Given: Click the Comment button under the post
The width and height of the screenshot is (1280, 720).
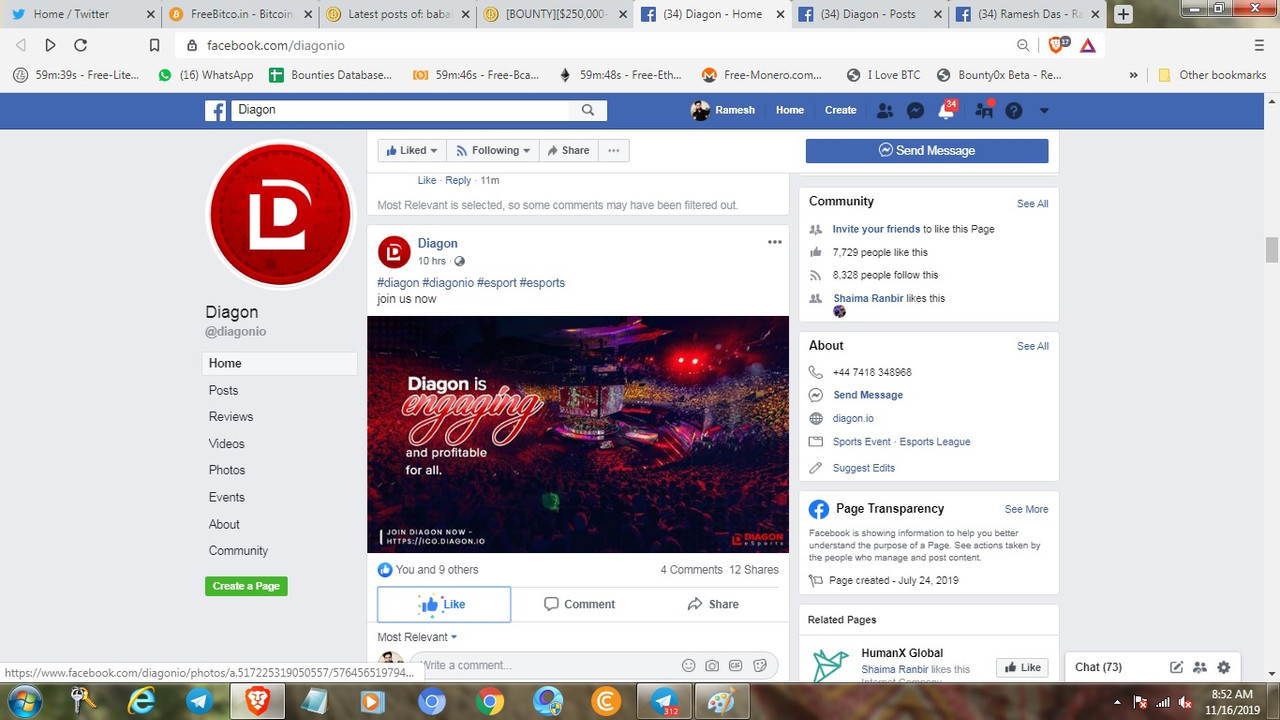Looking at the screenshot, I should pyautogui.click(x=579, y=604).
